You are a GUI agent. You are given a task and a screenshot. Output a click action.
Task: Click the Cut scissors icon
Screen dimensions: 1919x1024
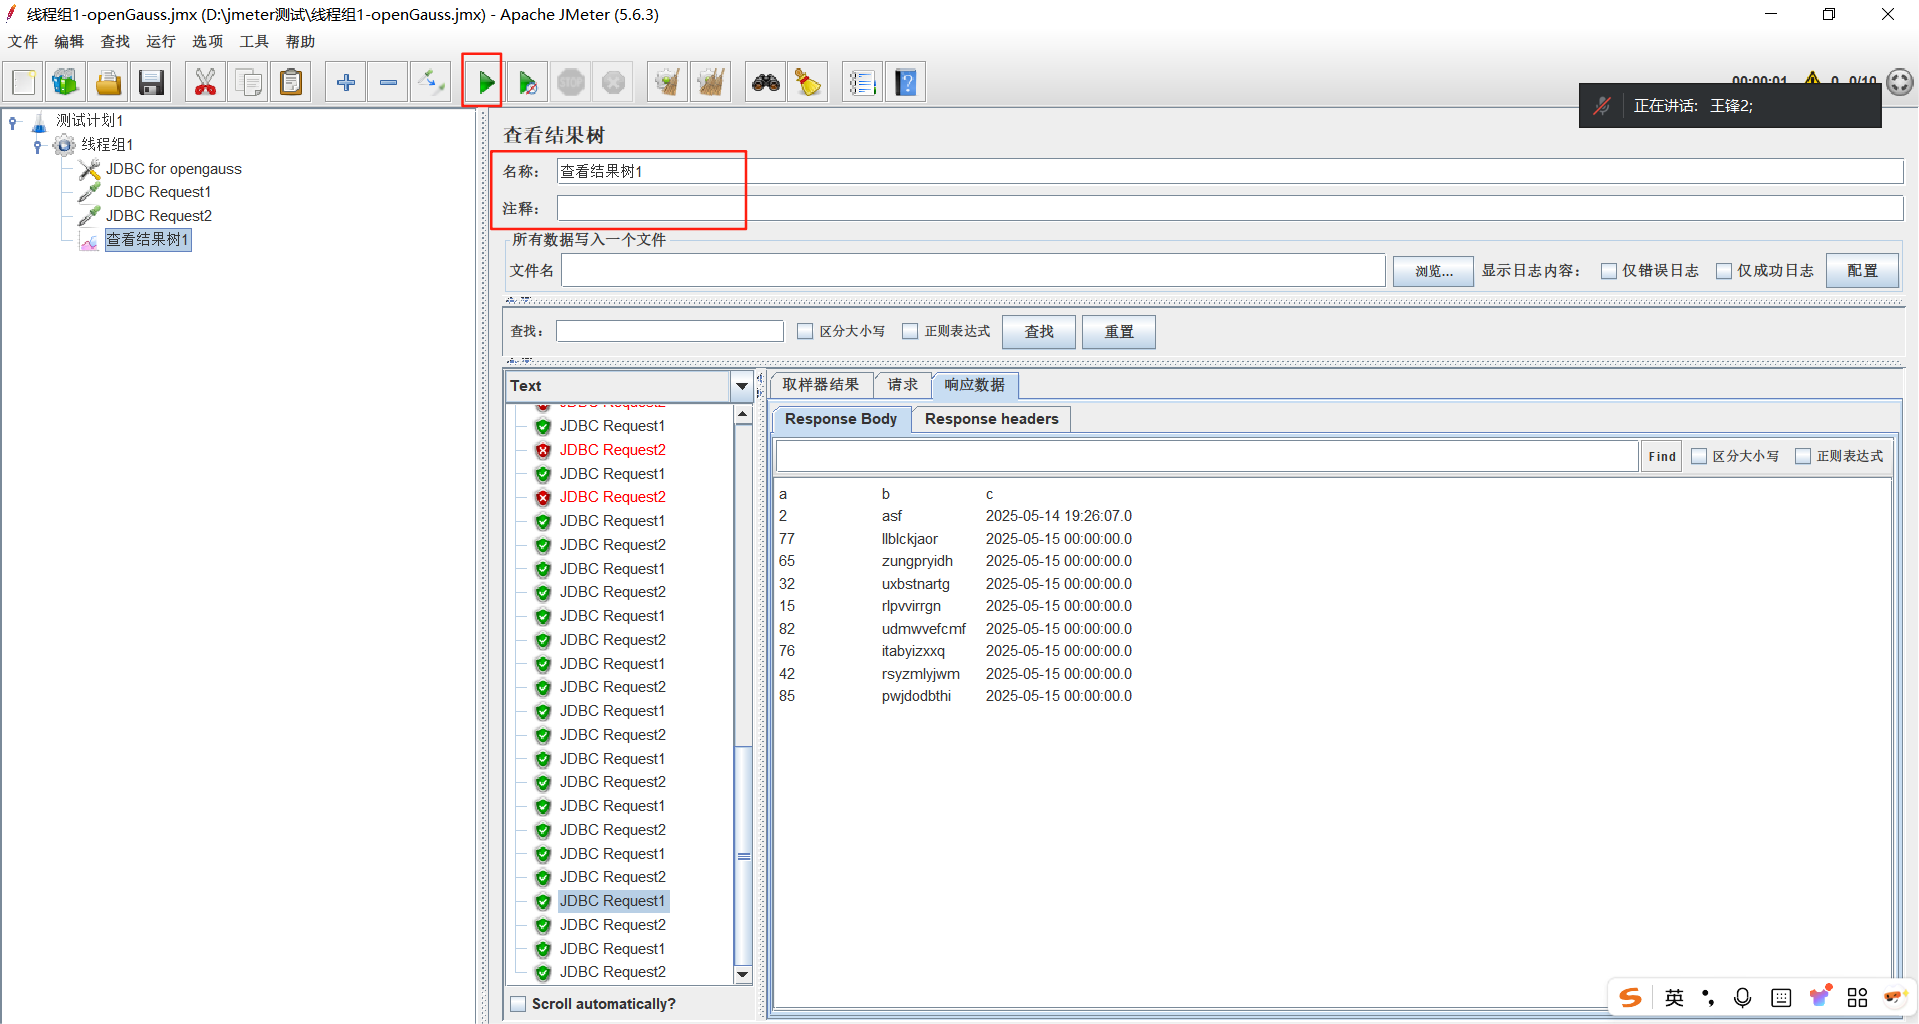(205, 82)
